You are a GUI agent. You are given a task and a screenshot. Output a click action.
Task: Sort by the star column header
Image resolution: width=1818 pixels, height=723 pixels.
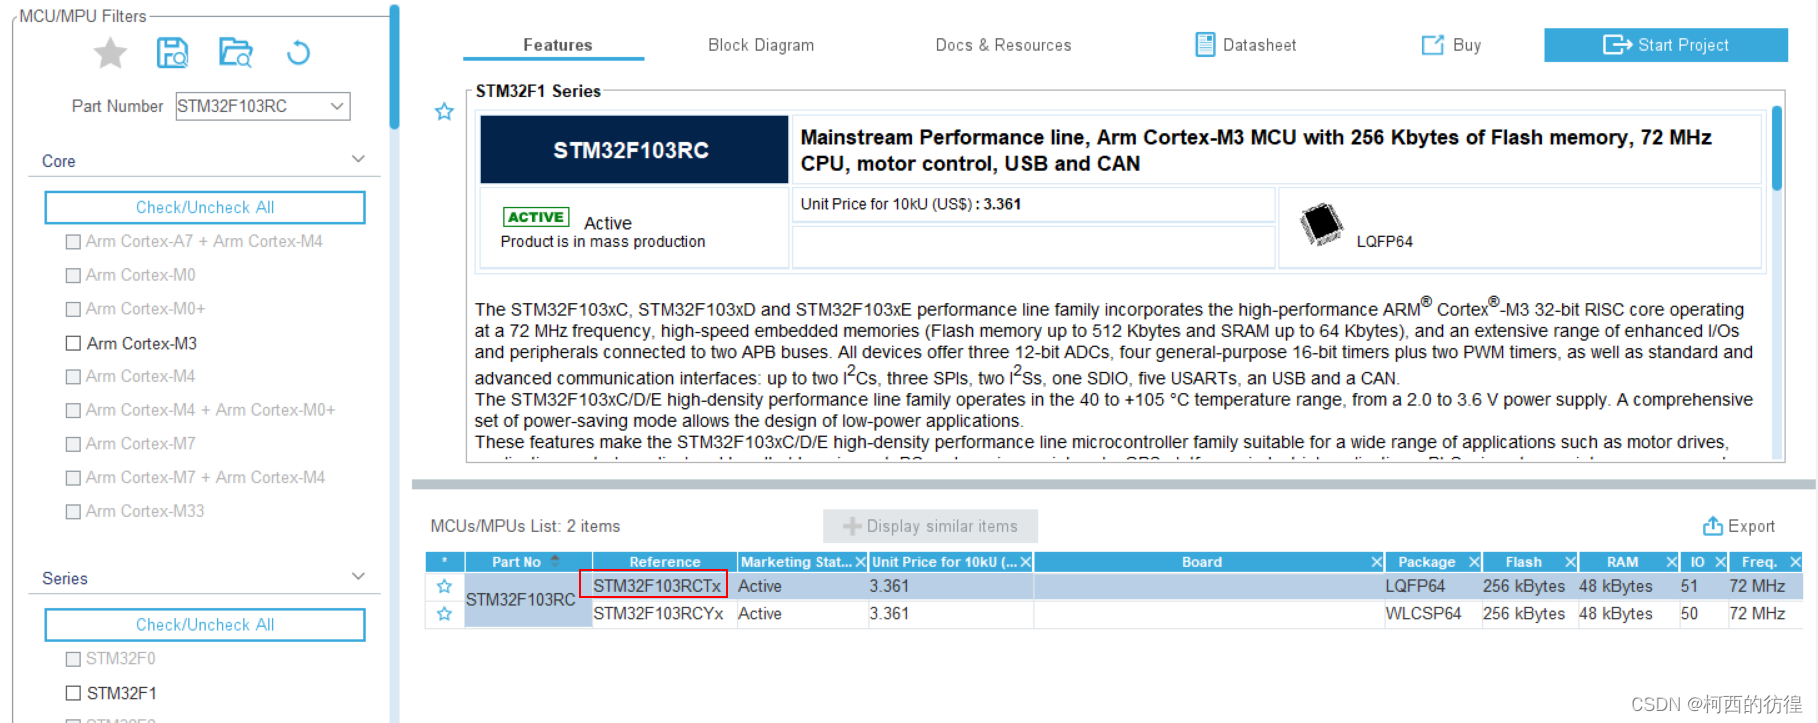pos(444,562)
